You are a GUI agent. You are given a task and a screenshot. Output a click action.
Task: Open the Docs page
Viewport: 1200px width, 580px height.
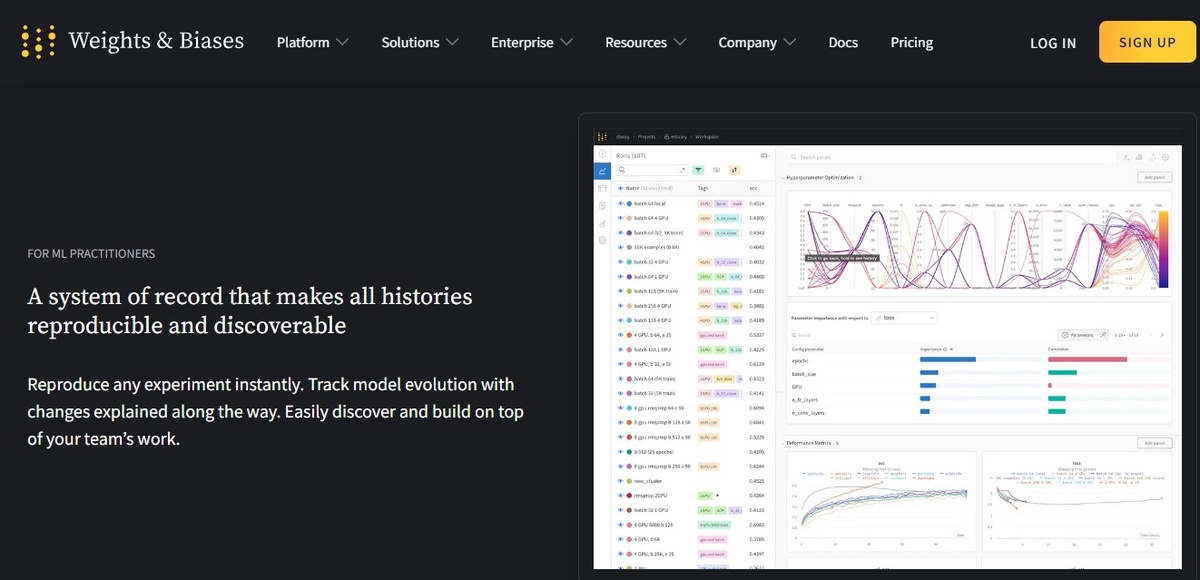click(x=843, y=42)
